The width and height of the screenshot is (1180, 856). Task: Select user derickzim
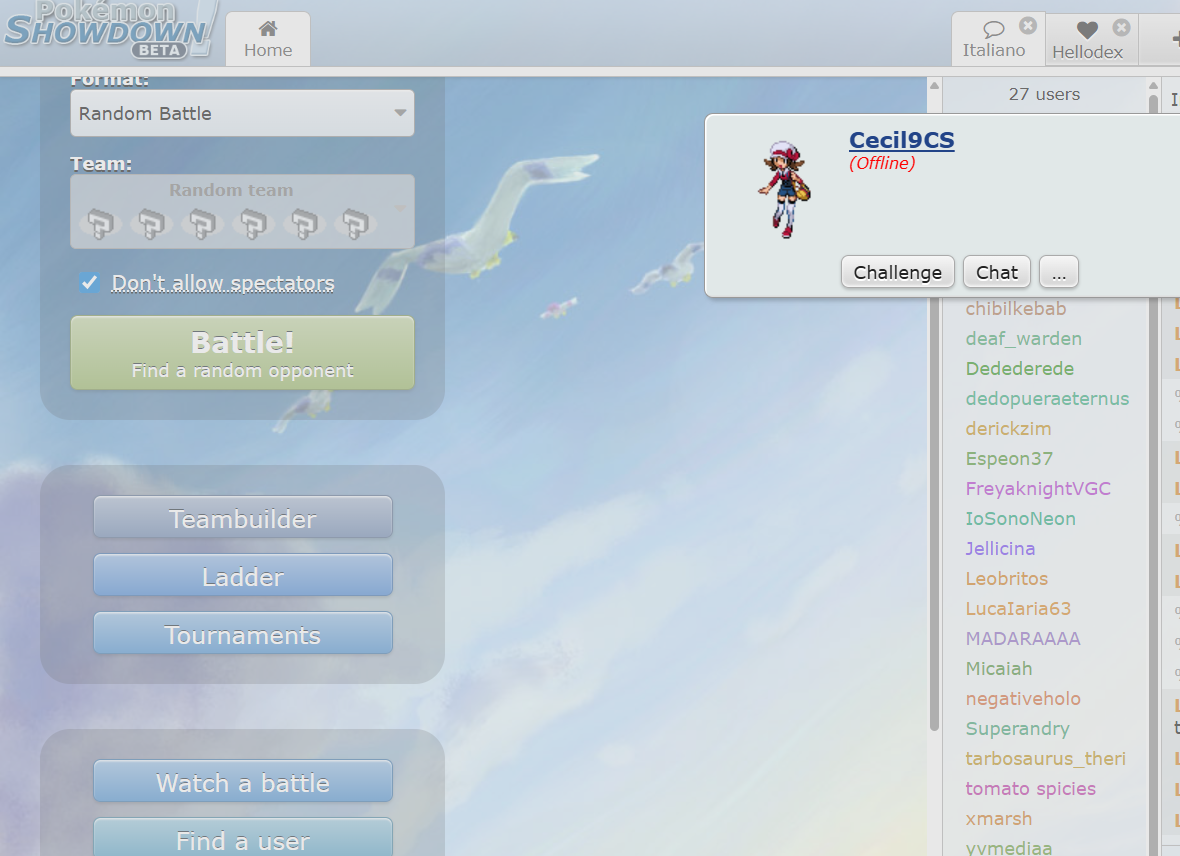pos(1008,429)
